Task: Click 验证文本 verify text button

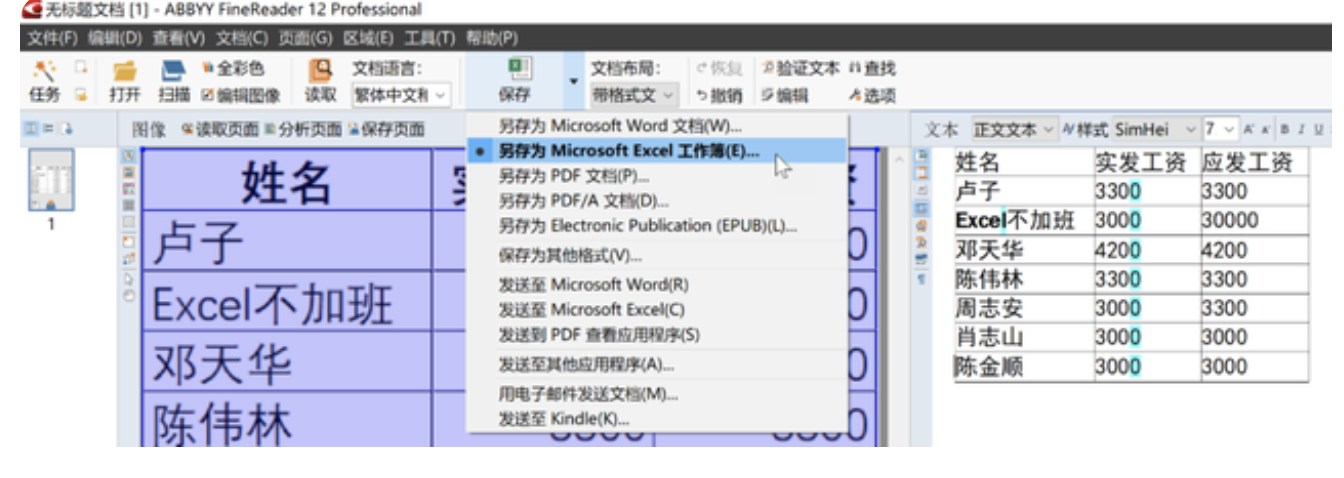Action: (800, 69)
